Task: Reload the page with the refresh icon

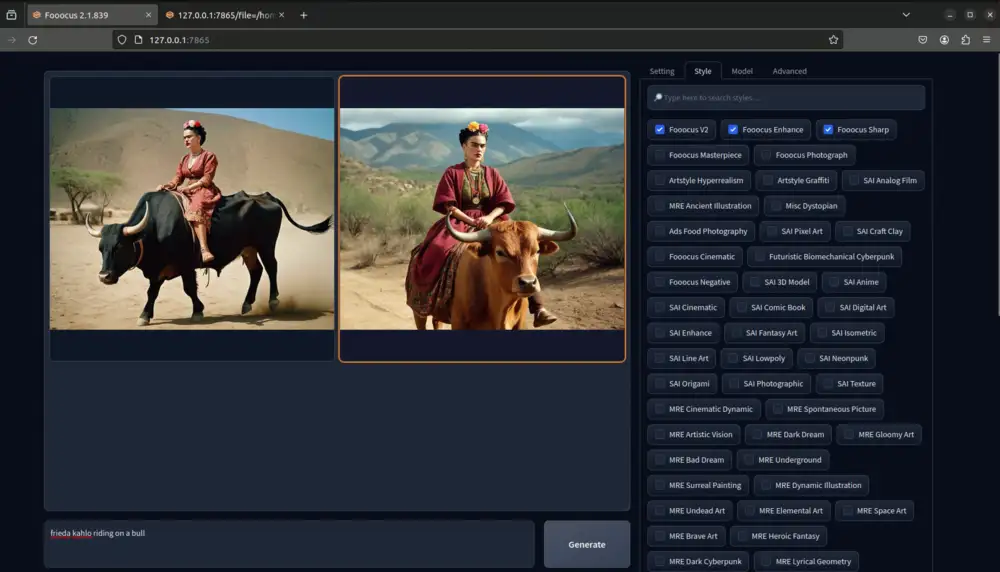Action: point(33,40)
